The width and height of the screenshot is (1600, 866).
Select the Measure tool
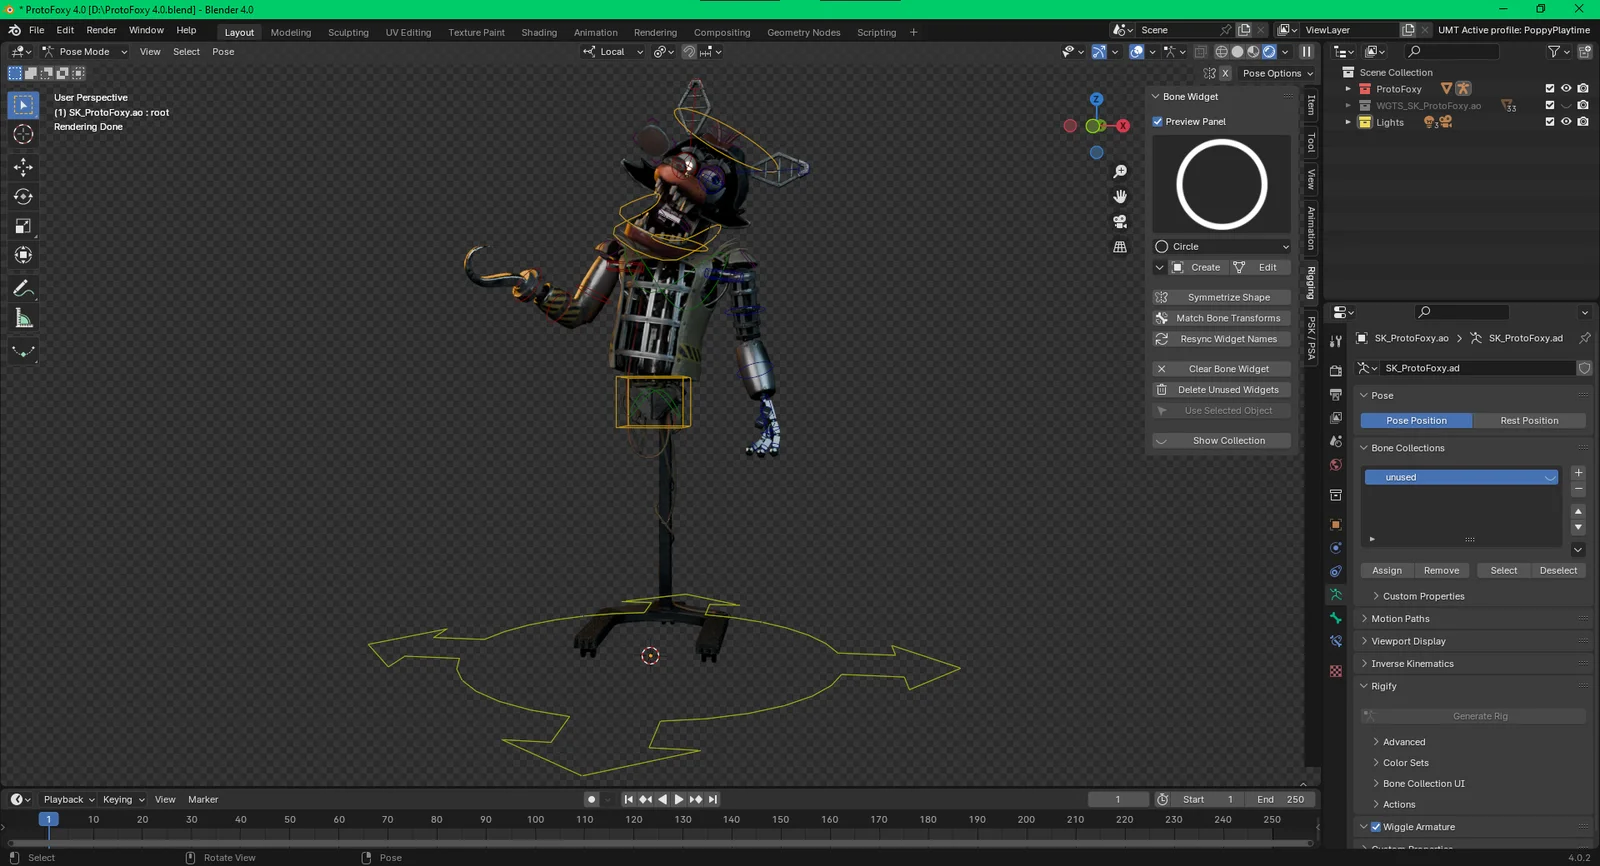[23, 319]
